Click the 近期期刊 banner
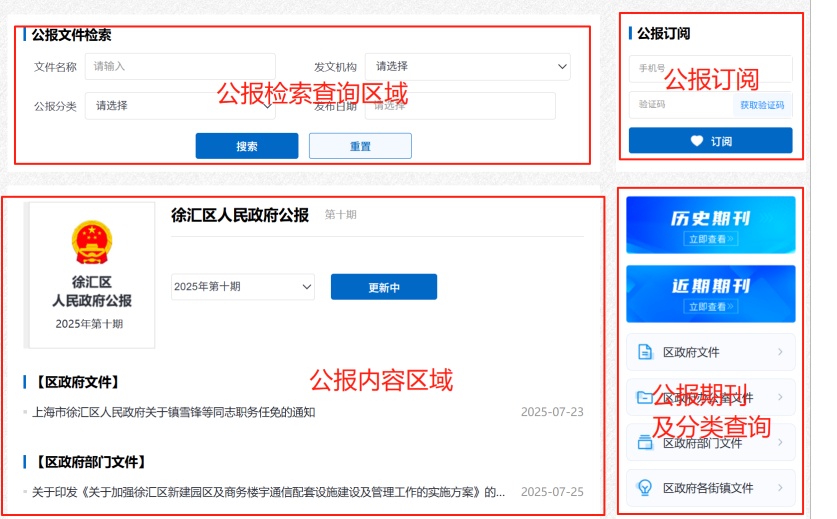Screen dimensions: 837x519 710,294
